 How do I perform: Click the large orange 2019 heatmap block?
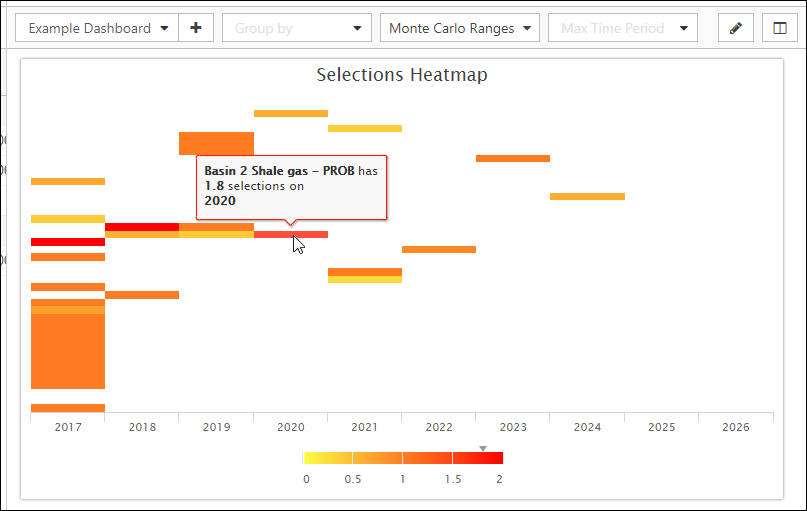216,144
